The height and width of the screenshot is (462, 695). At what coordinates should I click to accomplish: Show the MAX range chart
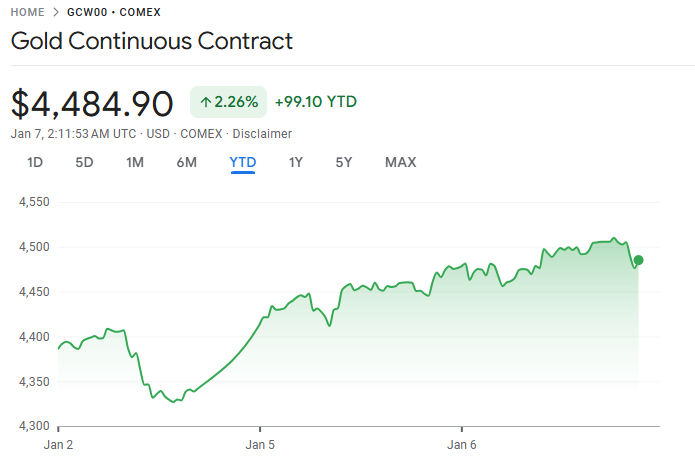[400, 162]
